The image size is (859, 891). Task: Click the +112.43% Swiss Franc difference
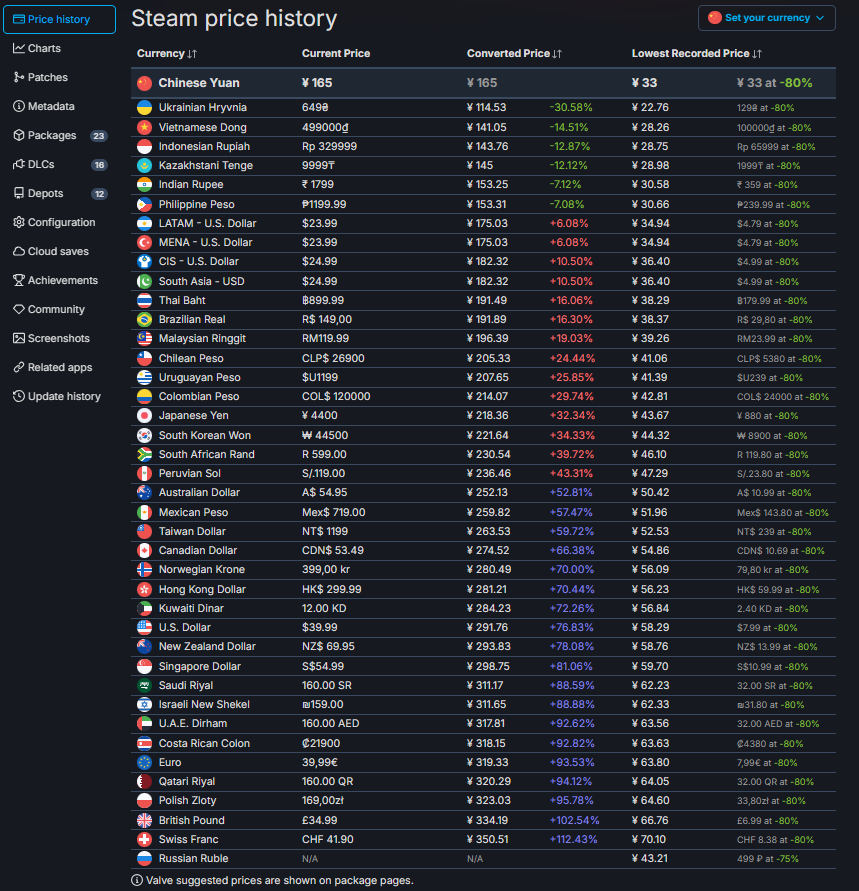pyautogui.click(x=573, y=839)
